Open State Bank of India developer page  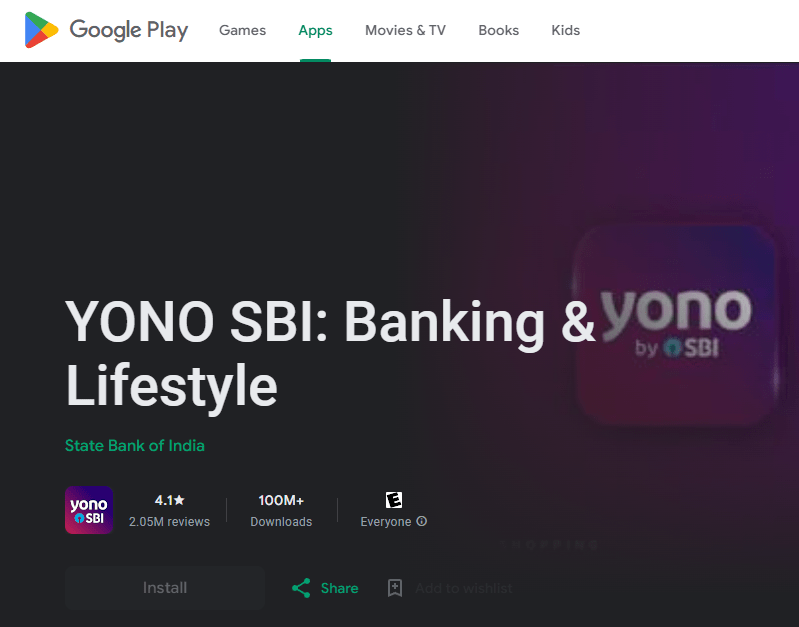(135, 446)
